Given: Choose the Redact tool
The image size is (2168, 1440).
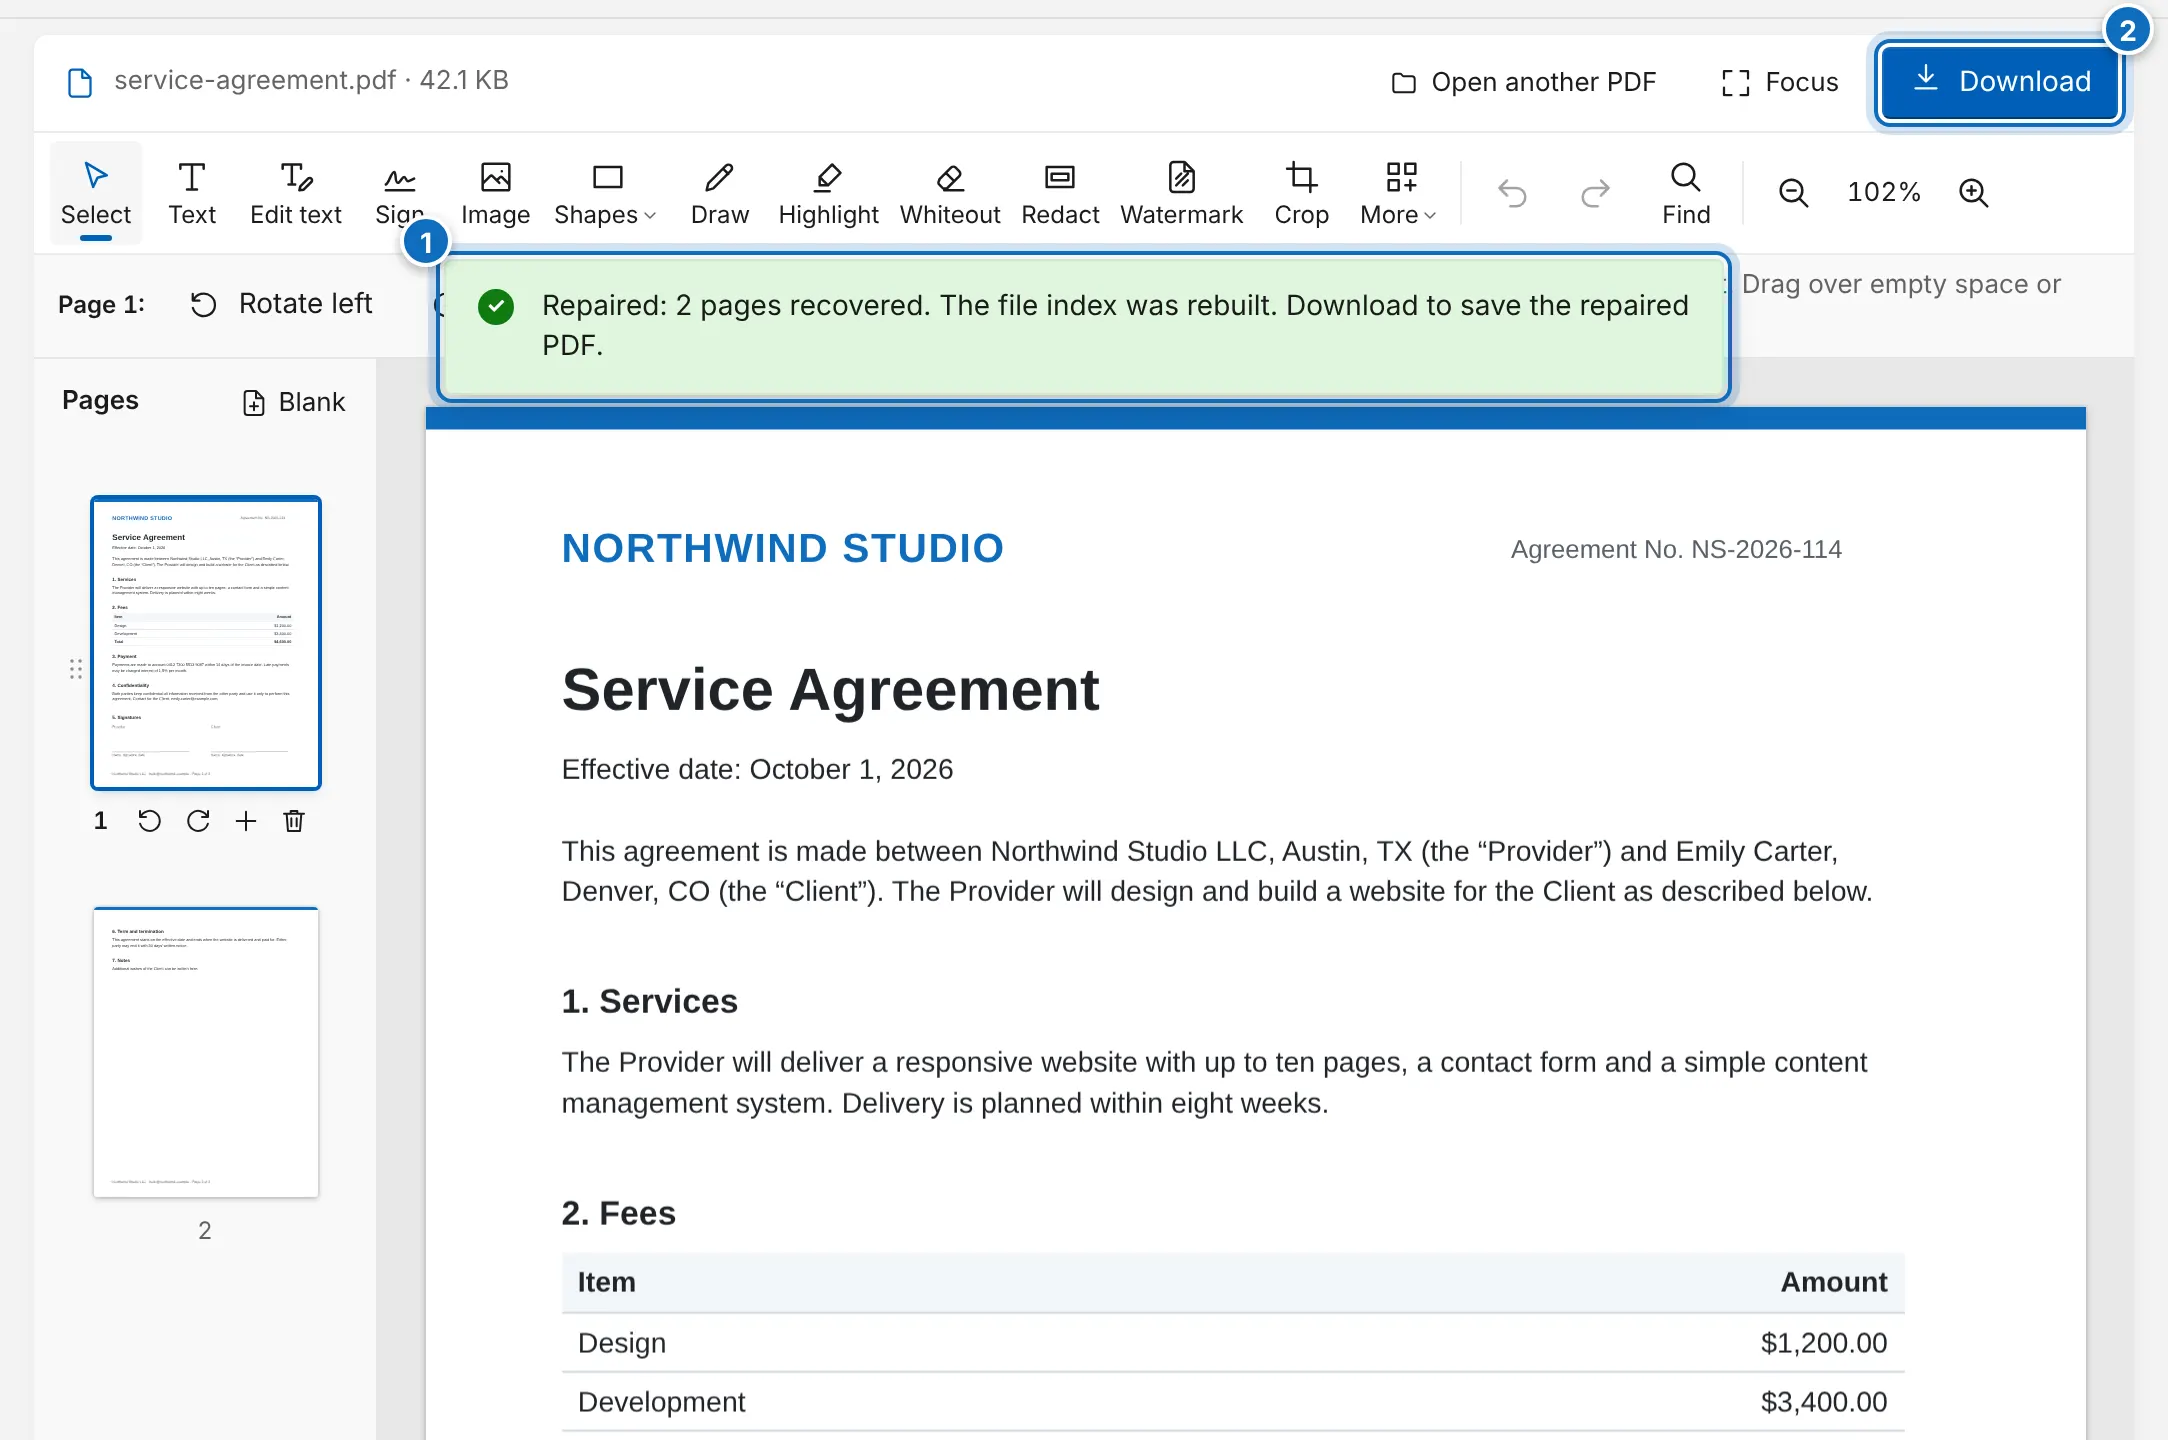Looking at the screenshot, I should (x=1060, y=193).
